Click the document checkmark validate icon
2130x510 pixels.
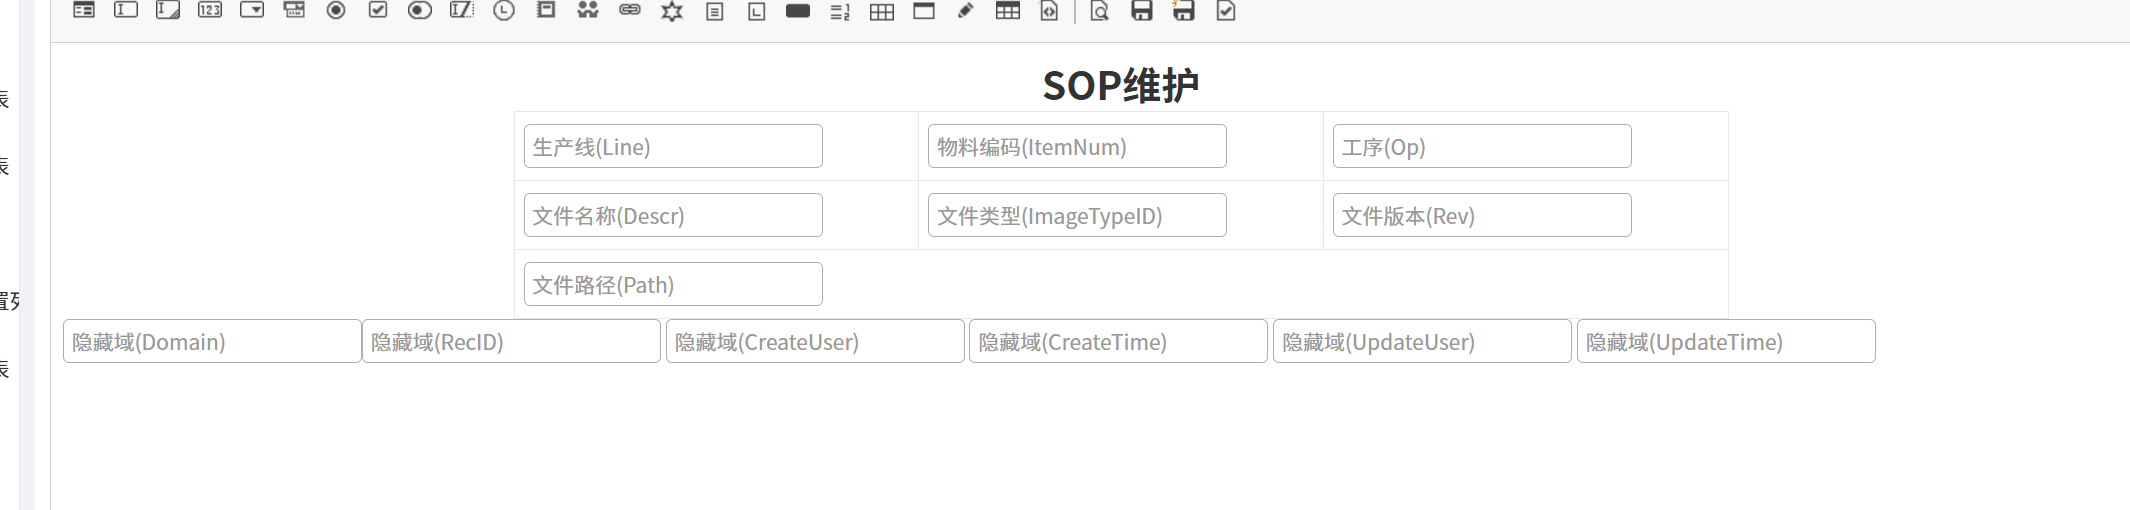pyautogui.click(x=1226, y=11)
